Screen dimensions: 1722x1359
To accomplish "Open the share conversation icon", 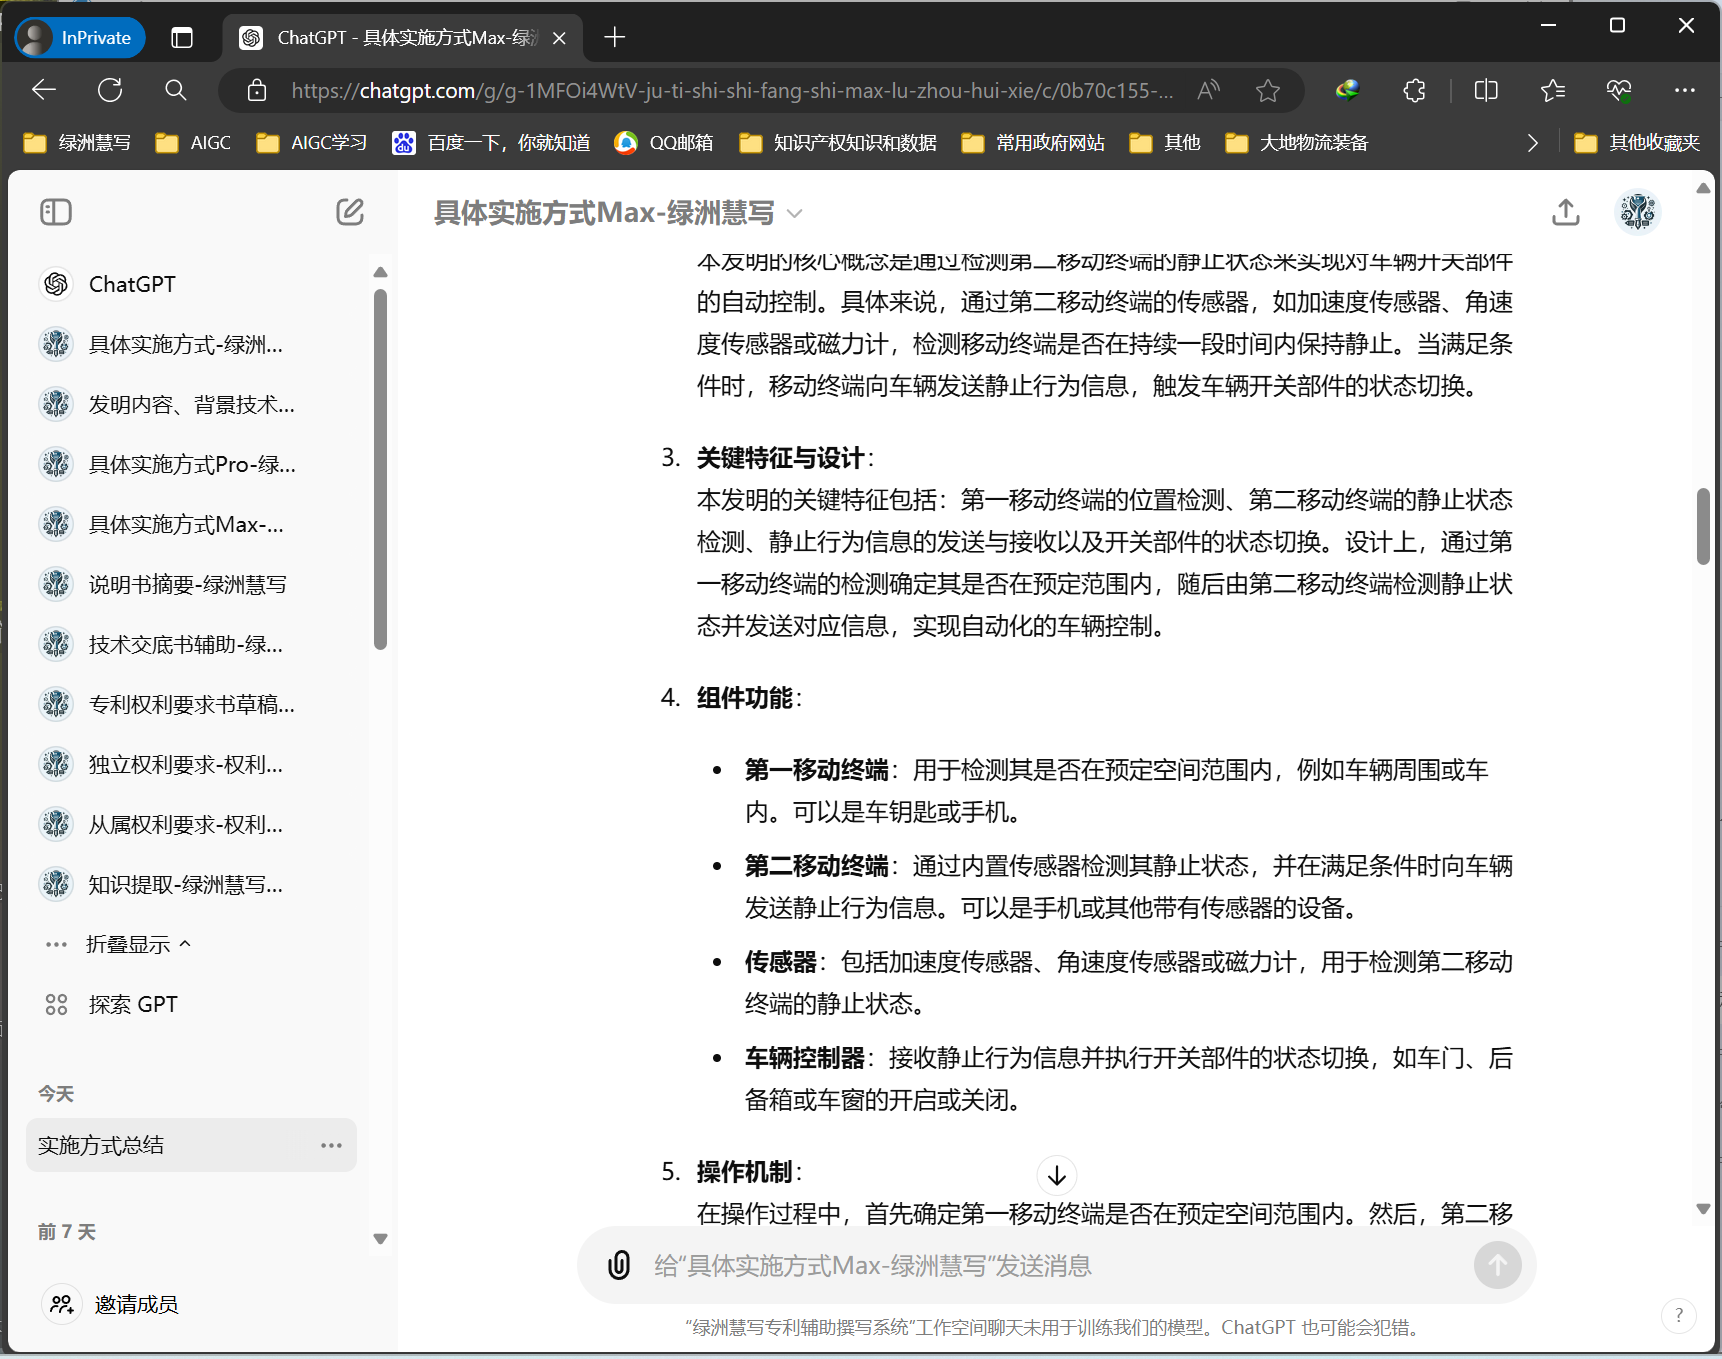I will [x=1566, y=212].
